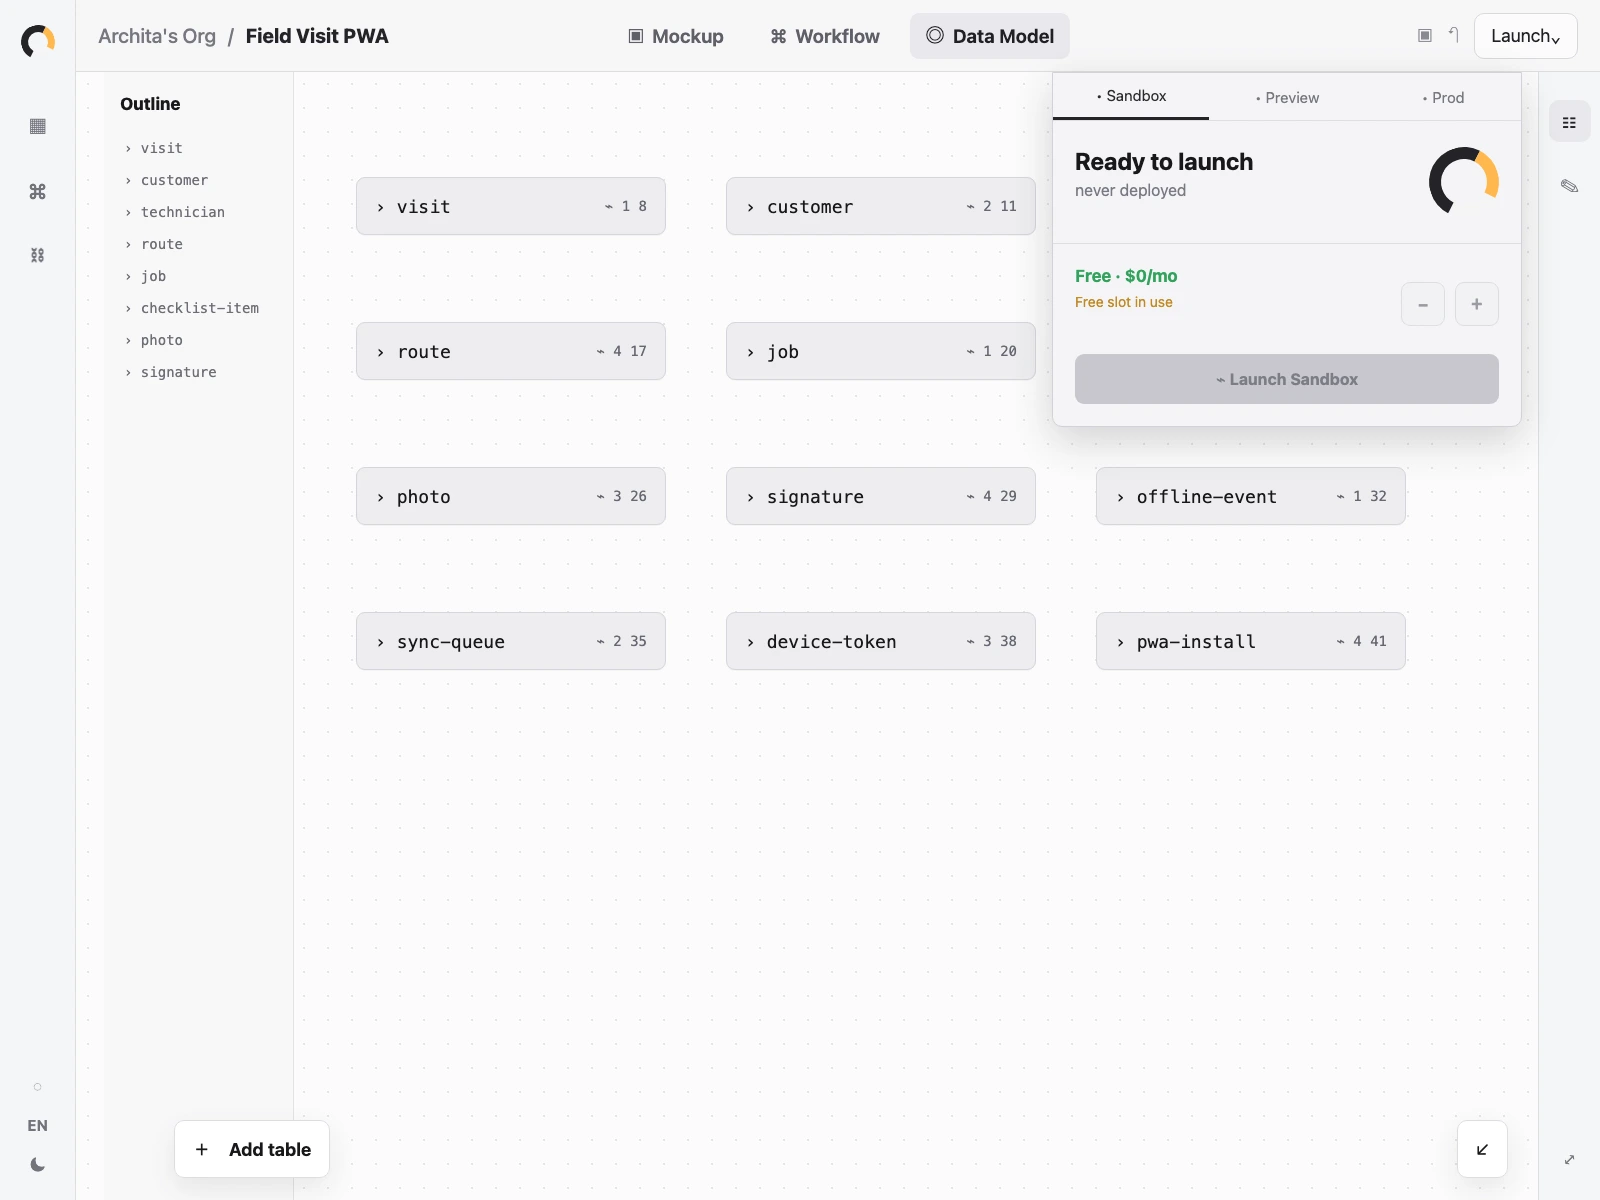
Task: Expand the device-token table card chevron
Action: [x=750, y=642]
